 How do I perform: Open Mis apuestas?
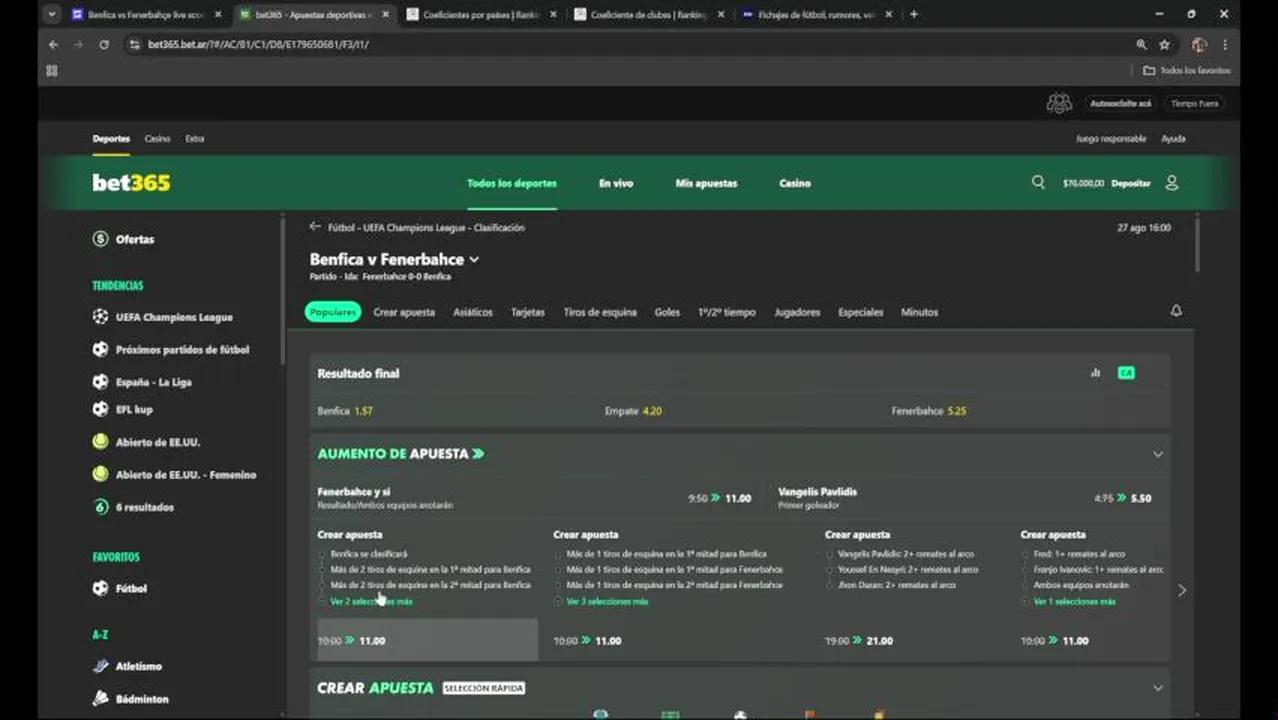[706, 183]
